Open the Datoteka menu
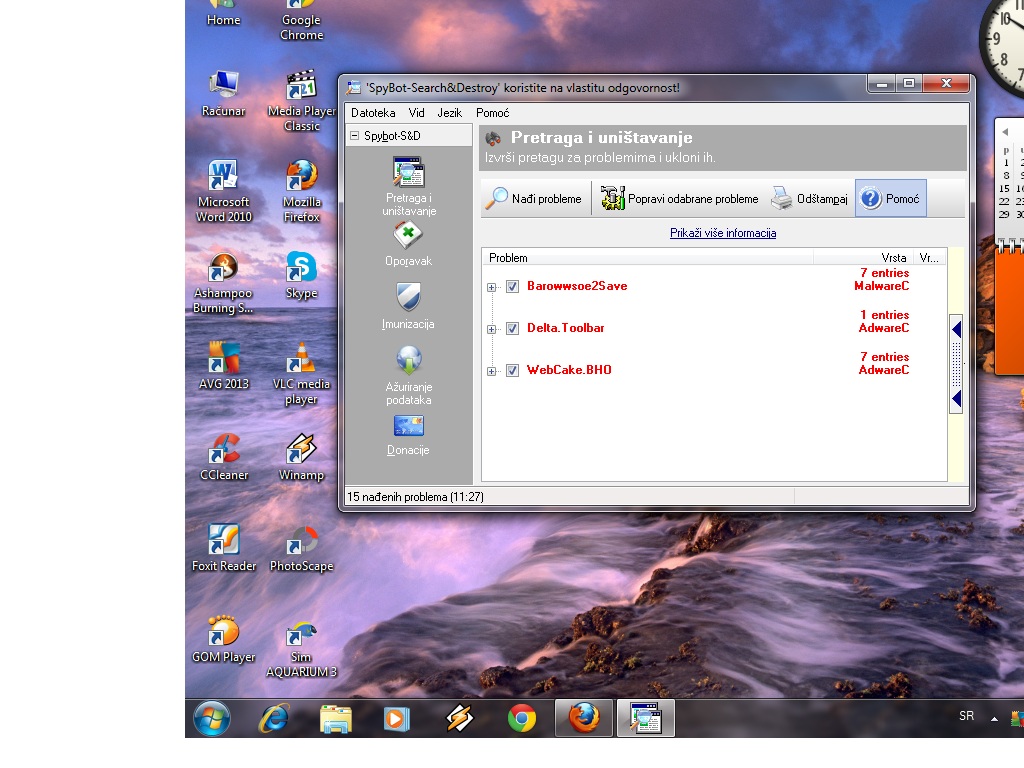 pos(373,113)
